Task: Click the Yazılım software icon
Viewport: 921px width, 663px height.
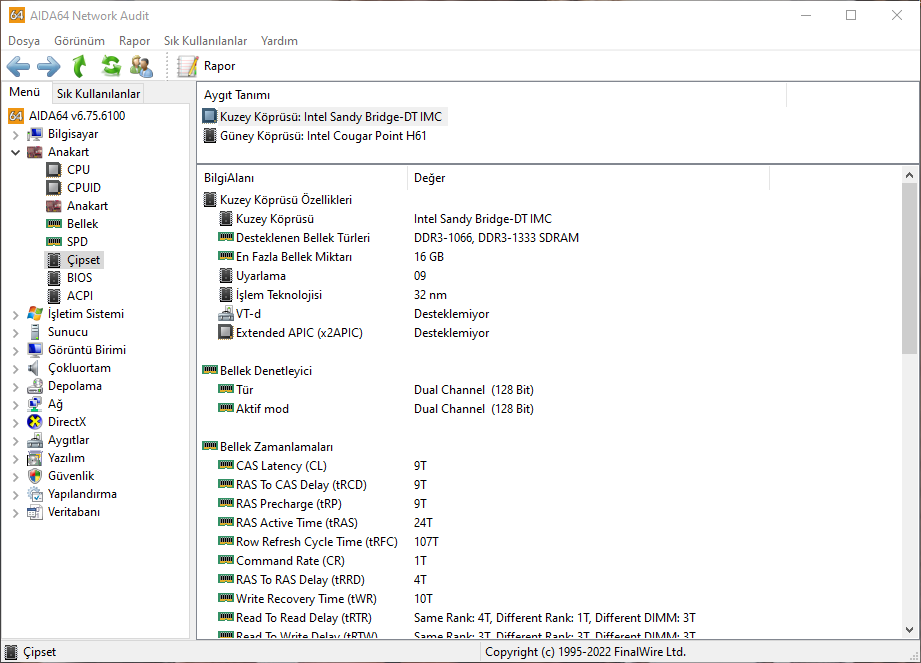Action: tap(35, 458)
